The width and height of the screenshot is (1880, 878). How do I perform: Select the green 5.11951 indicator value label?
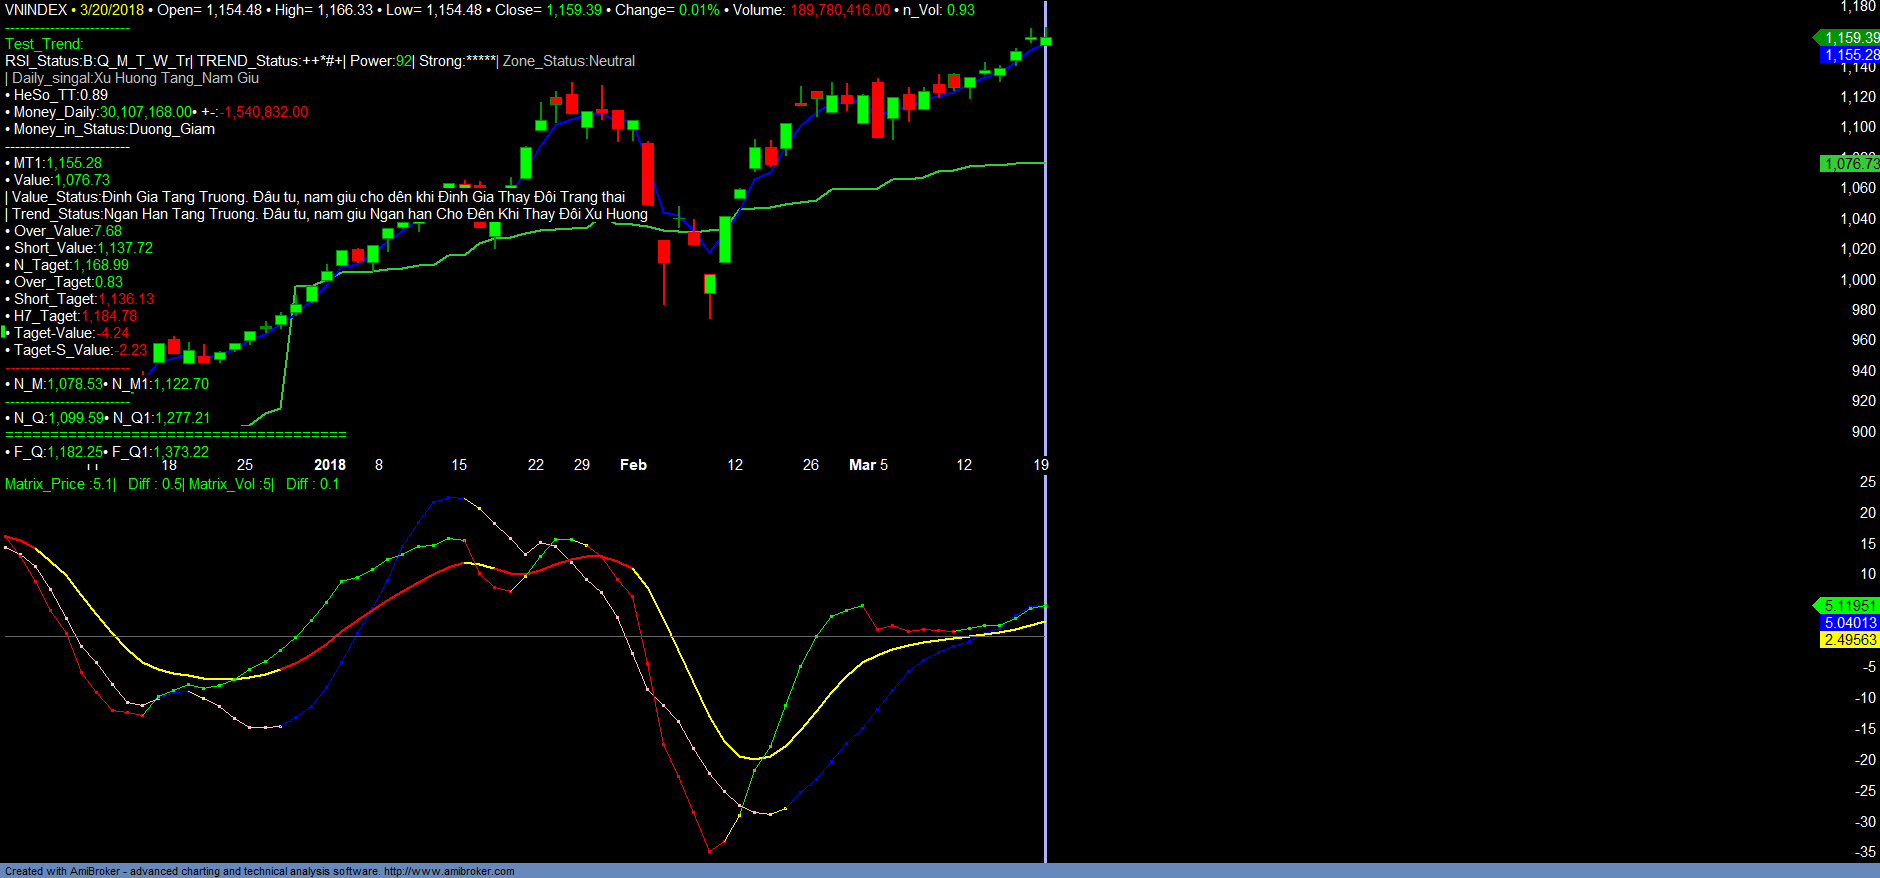coord(1849,606)
